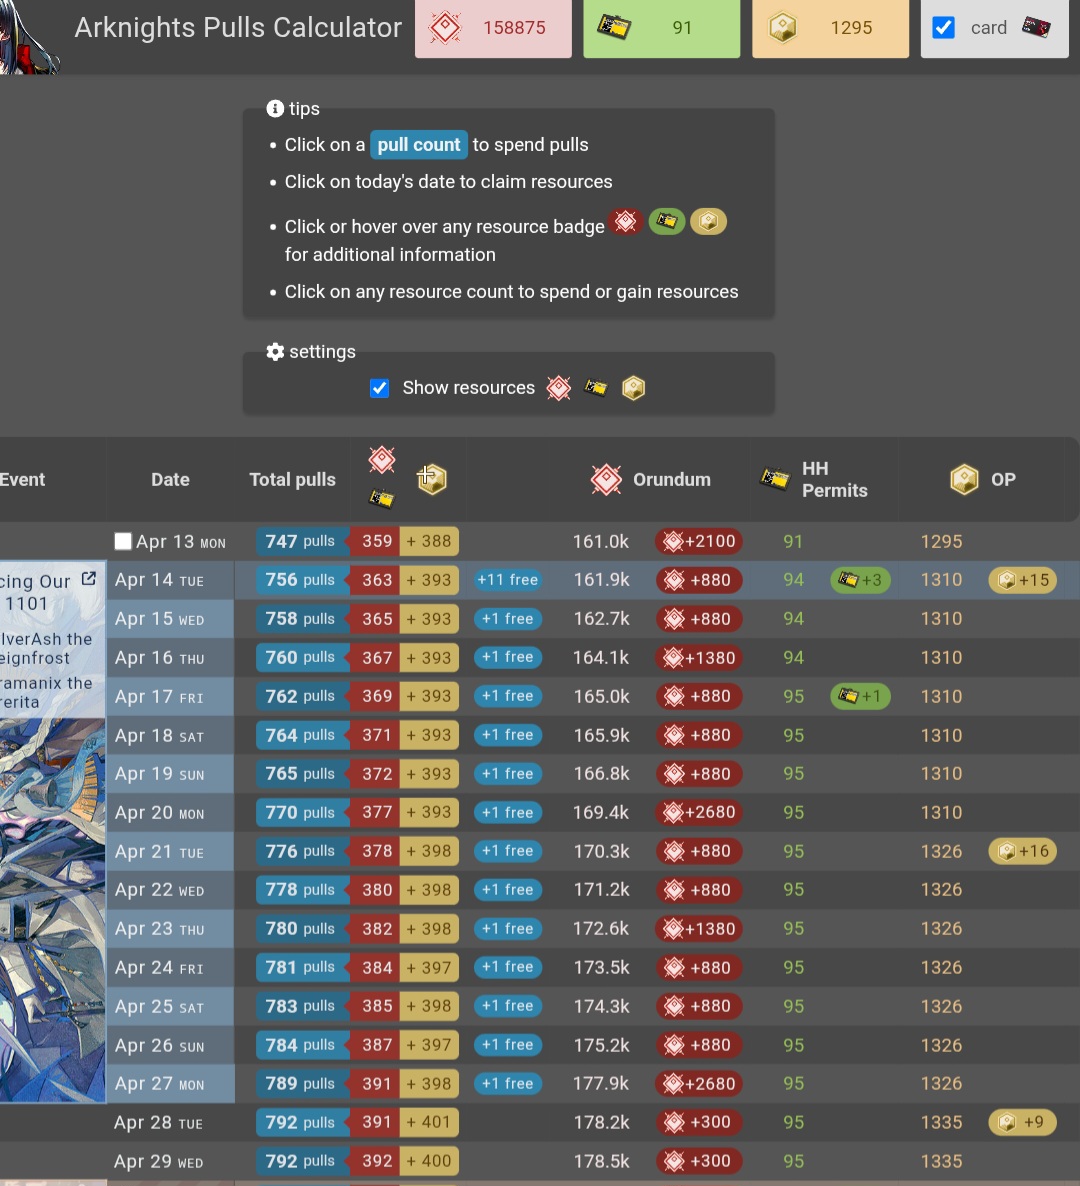Click the orundum badge in tips section

tap(625, 222)
